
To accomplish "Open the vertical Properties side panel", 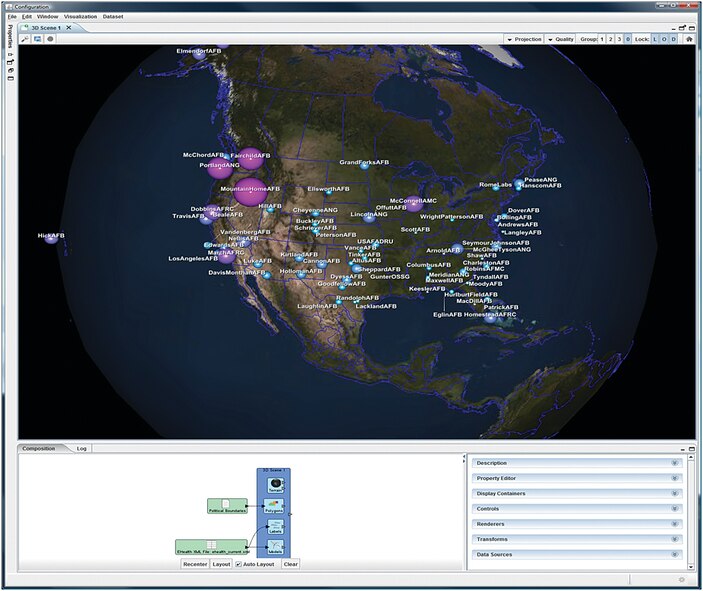I will tap(10, 37).
